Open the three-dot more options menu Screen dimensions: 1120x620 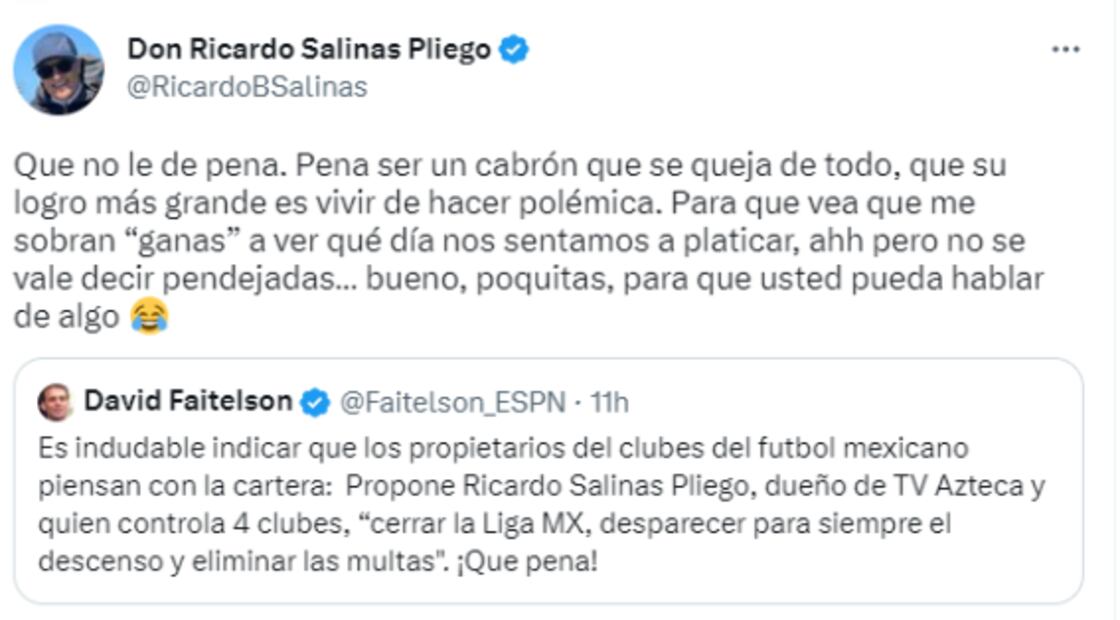coord(1066,49)
